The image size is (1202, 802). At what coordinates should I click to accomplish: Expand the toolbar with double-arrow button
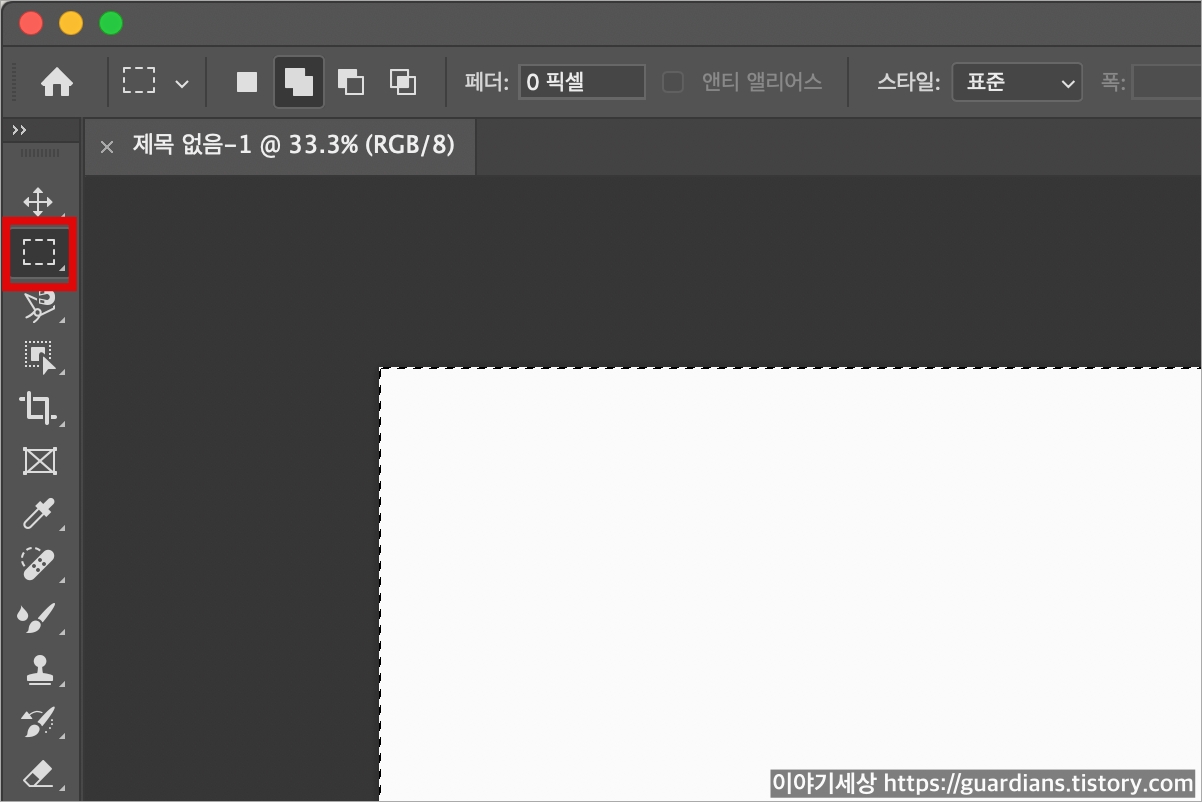click(19, 130)
